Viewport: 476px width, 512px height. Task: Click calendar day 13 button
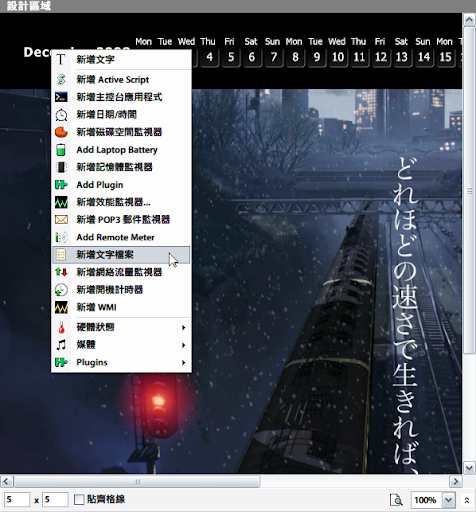tap(402, 57)
